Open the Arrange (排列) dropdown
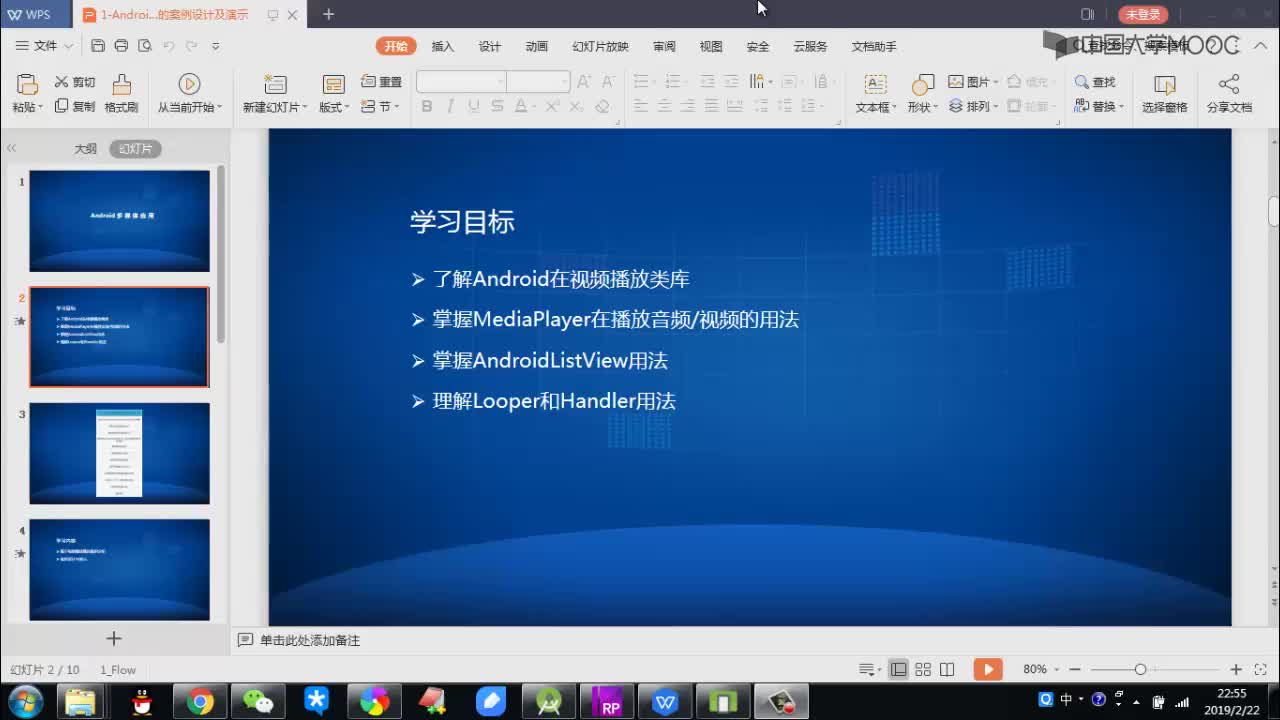The height and width of the screenshot is (720, 1280). (x=973, y=106)
